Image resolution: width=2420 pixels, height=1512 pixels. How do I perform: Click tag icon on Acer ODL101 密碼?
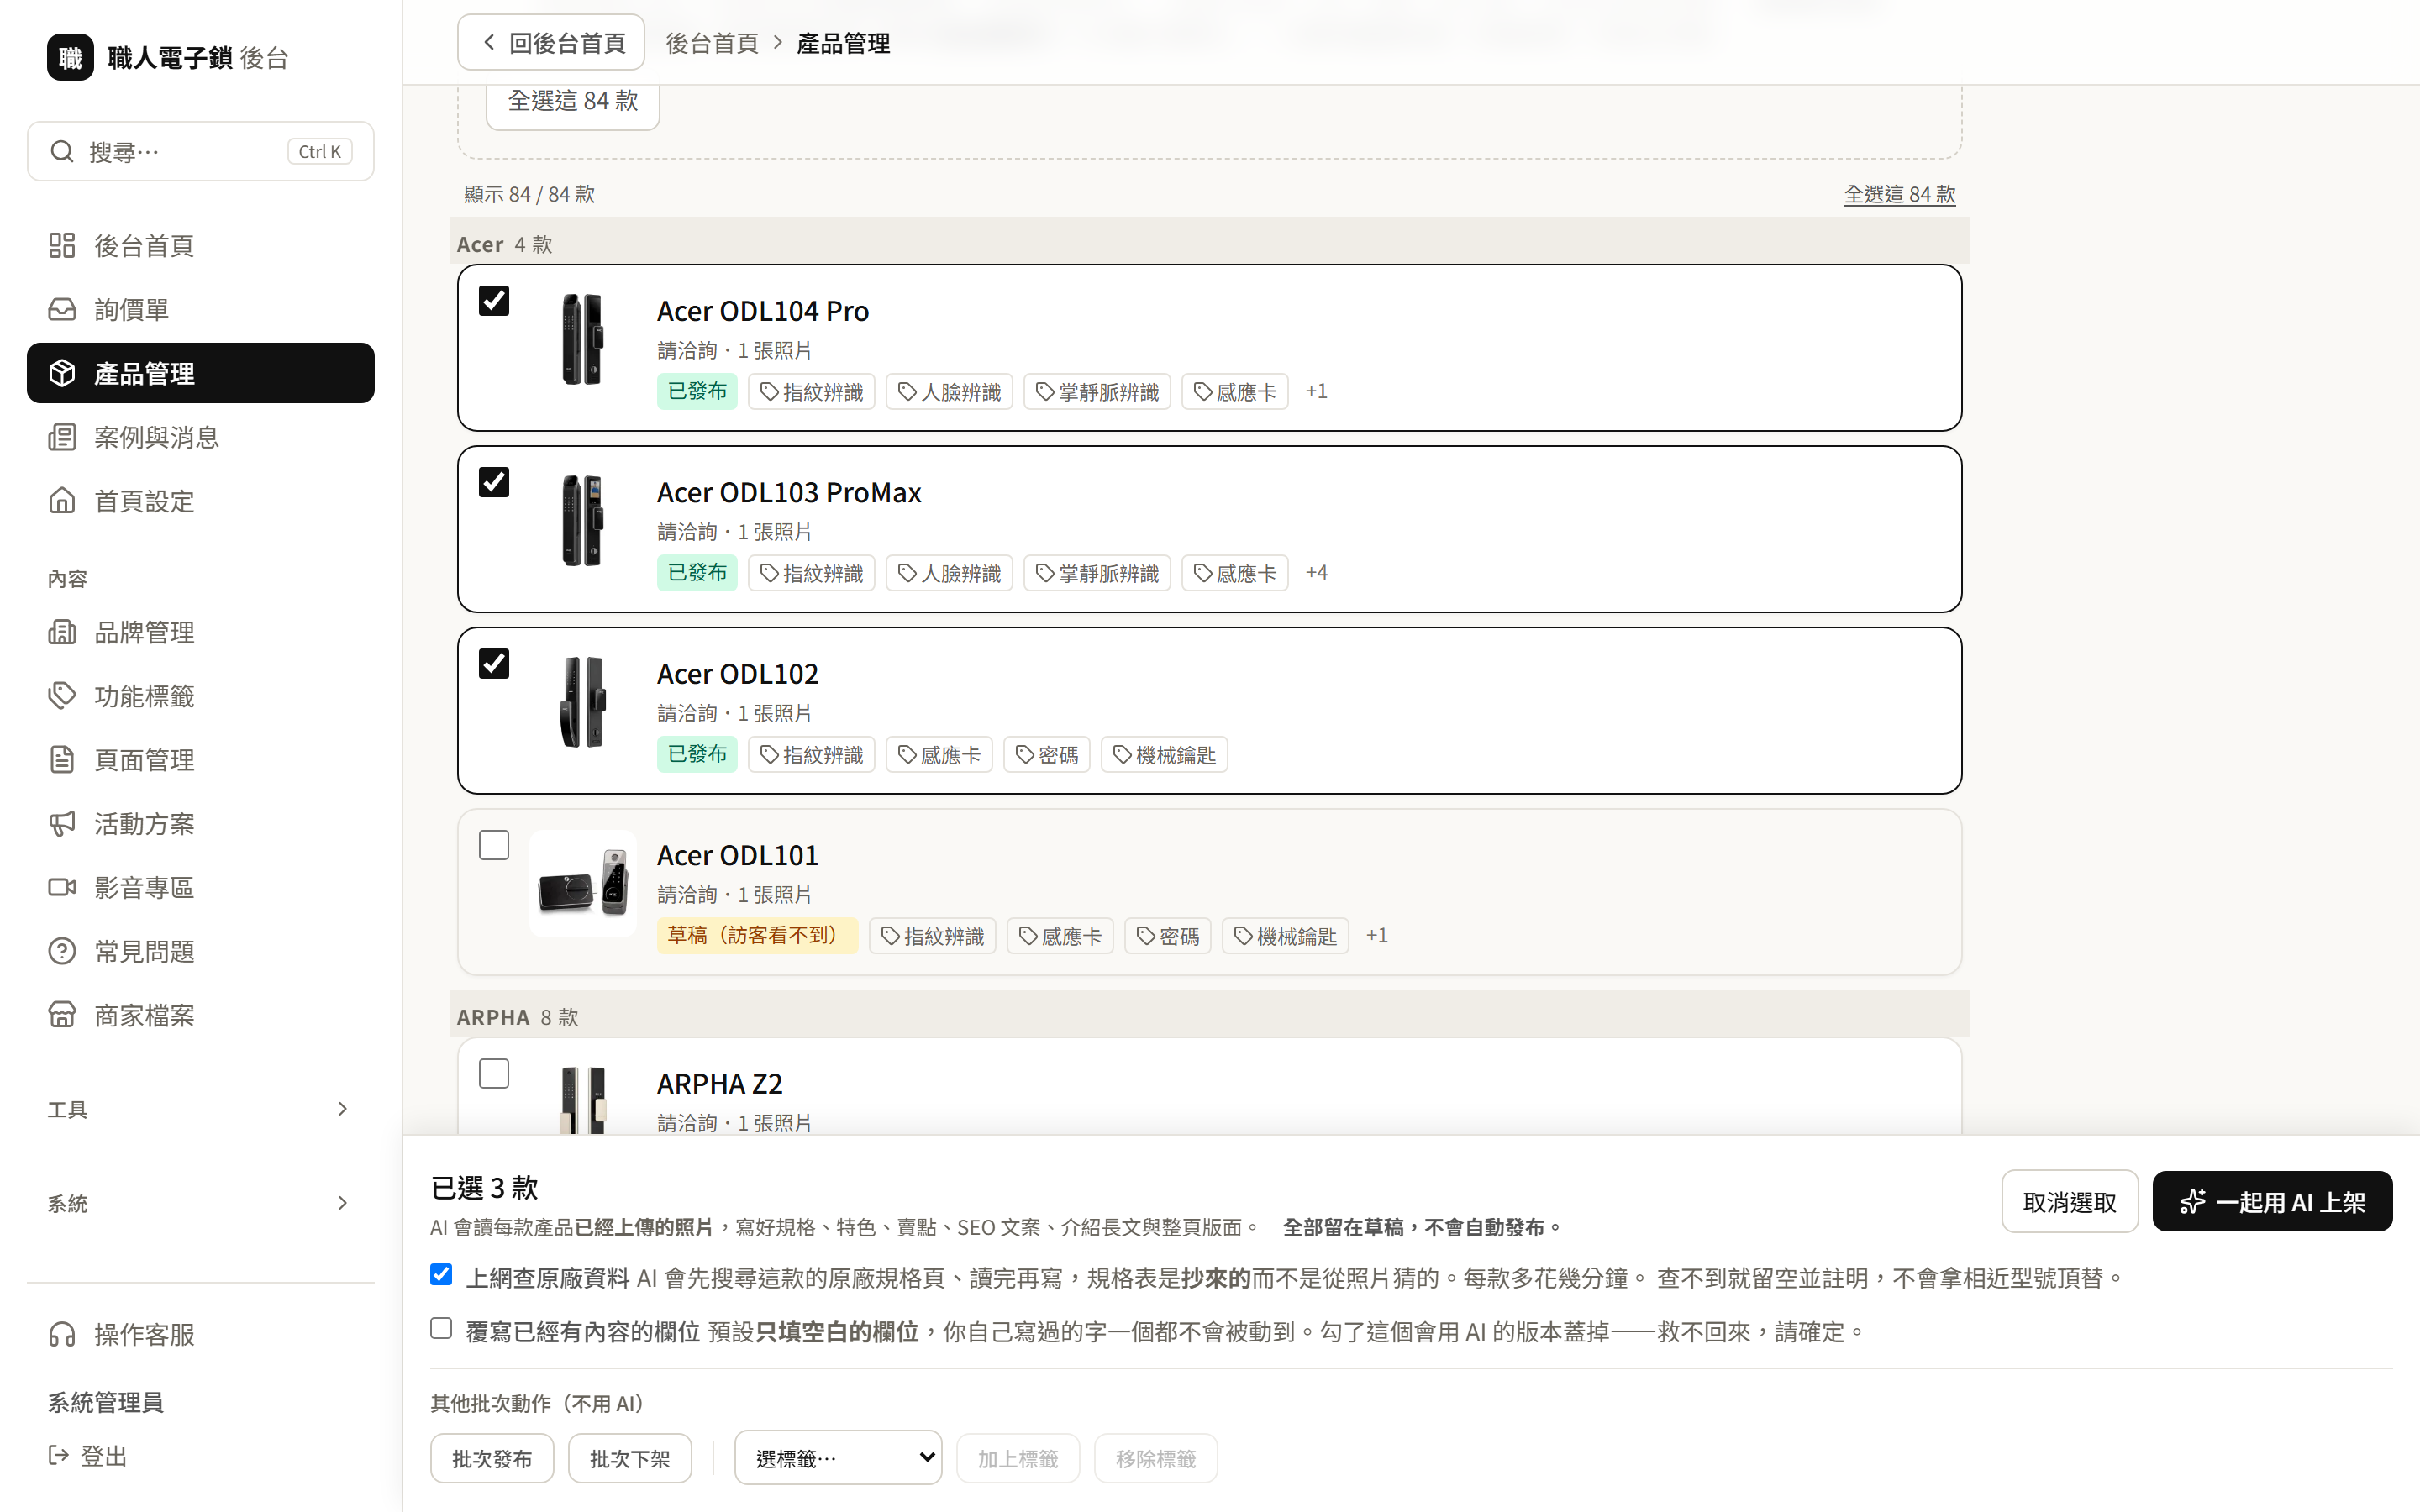click(x=1146, y=936)
